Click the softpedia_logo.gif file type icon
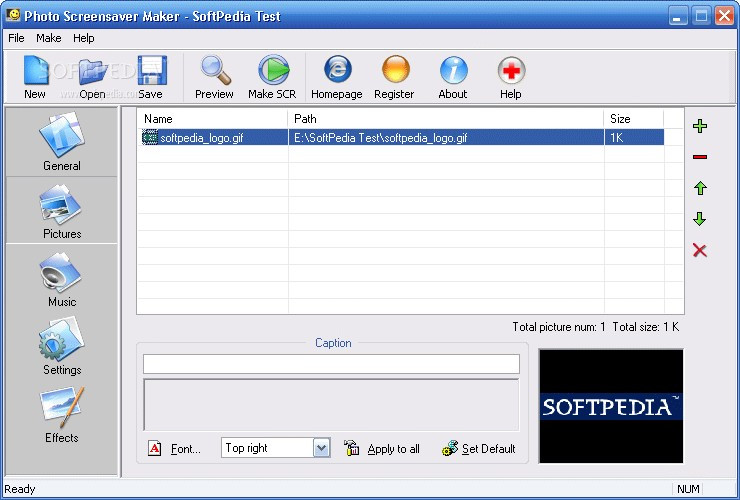Image resolution: width=740 pixels, height=500 pixels. click(x=150, y=137)
